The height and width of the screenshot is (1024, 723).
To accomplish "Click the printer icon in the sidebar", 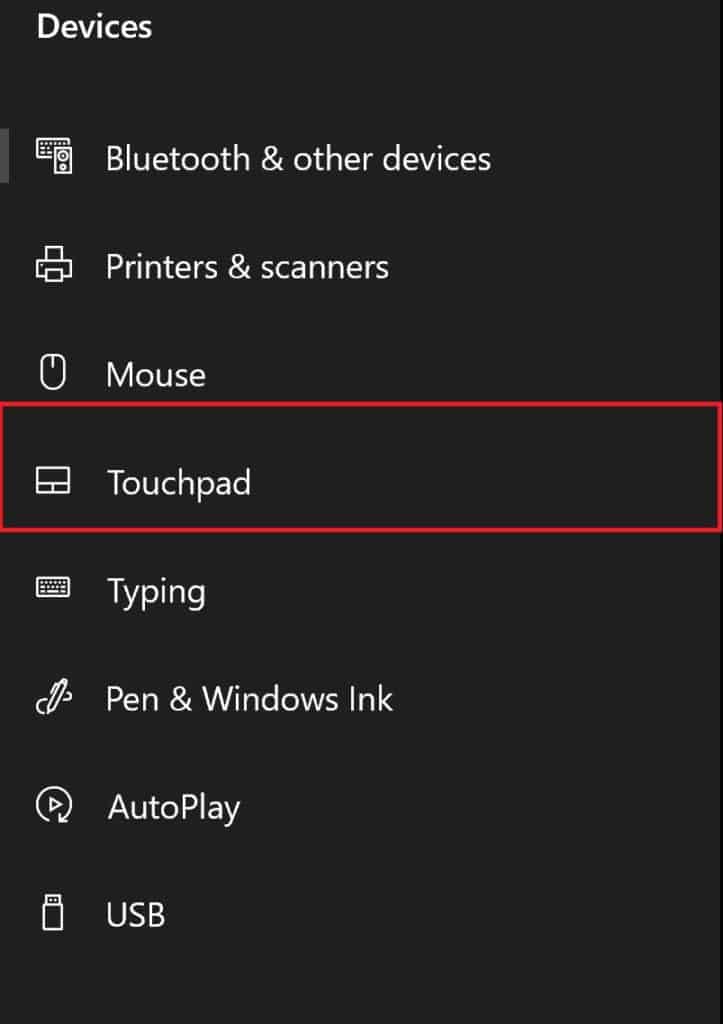I will pos(54,264).
